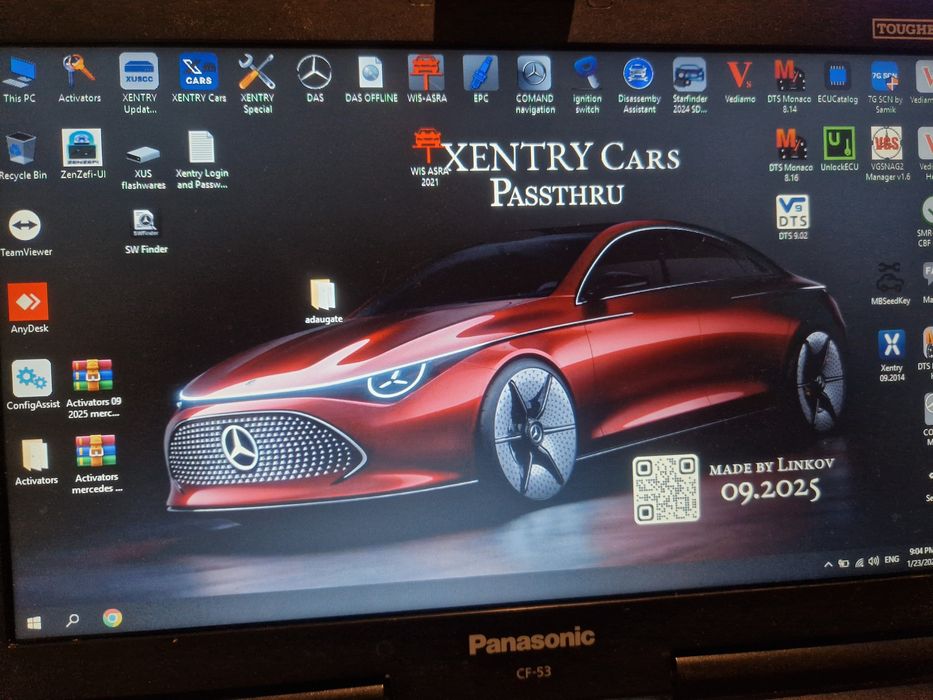Open the EPC spark plug icon
Viewport: 933px width, 700px height.
pyautogui.click(x=480, y=79)
